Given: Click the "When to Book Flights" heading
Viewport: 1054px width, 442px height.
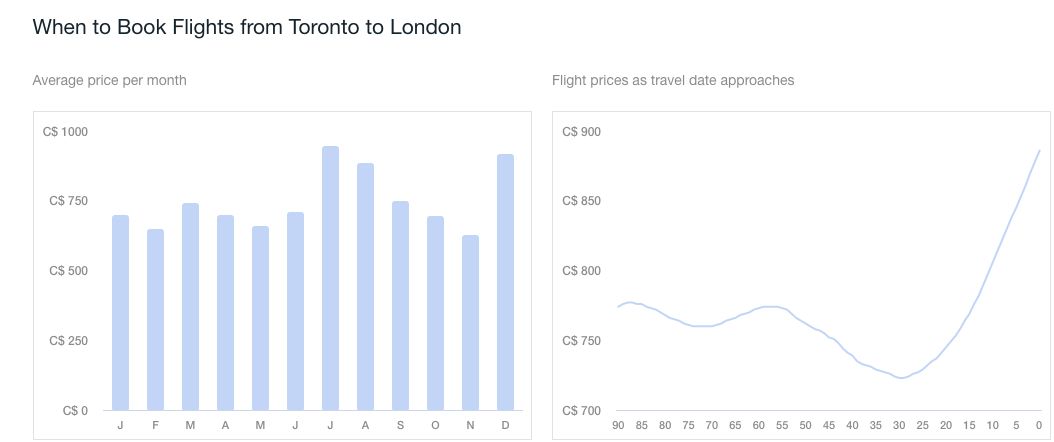Looking at the screenshot, I should coord(247,27).
